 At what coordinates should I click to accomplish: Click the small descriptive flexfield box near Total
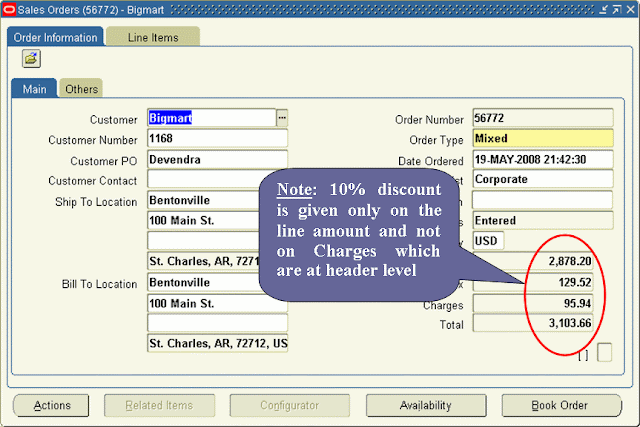(x=604, y=352)
